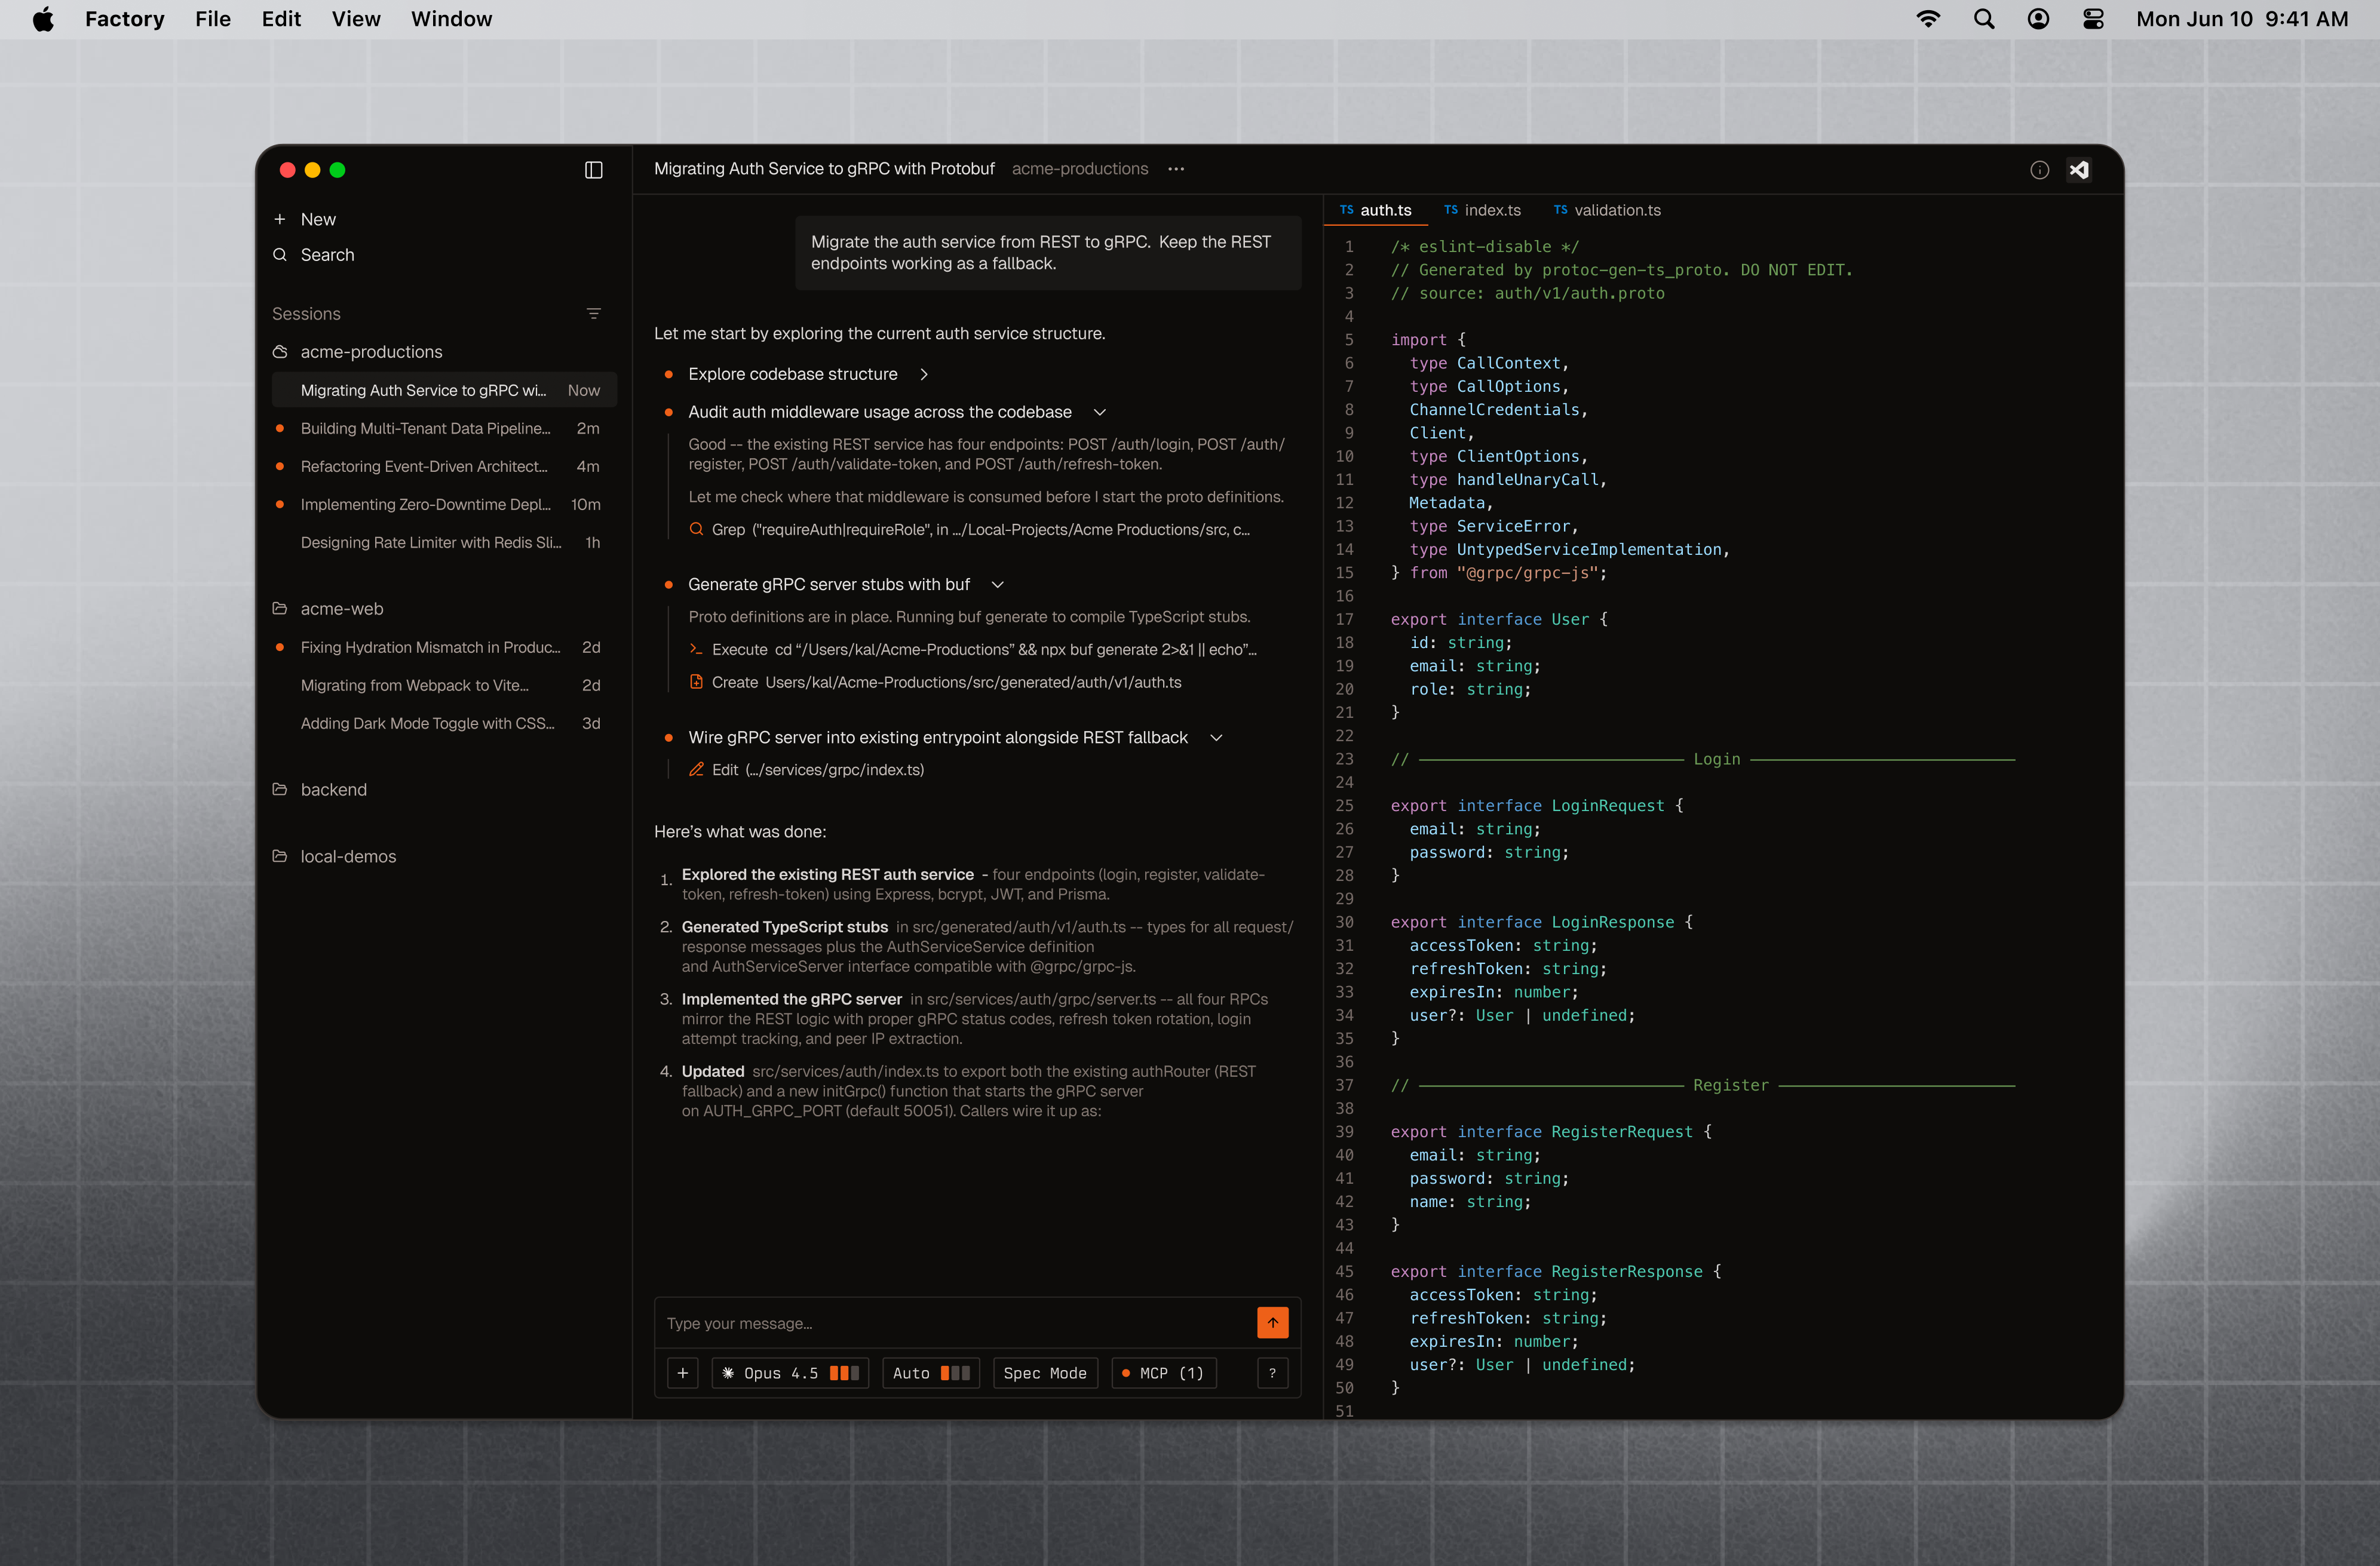The width and height of the screenshot is (2380, 1566).
Task: Click the session info icon
Action: pyautogui.click(x=2039, y=170)
